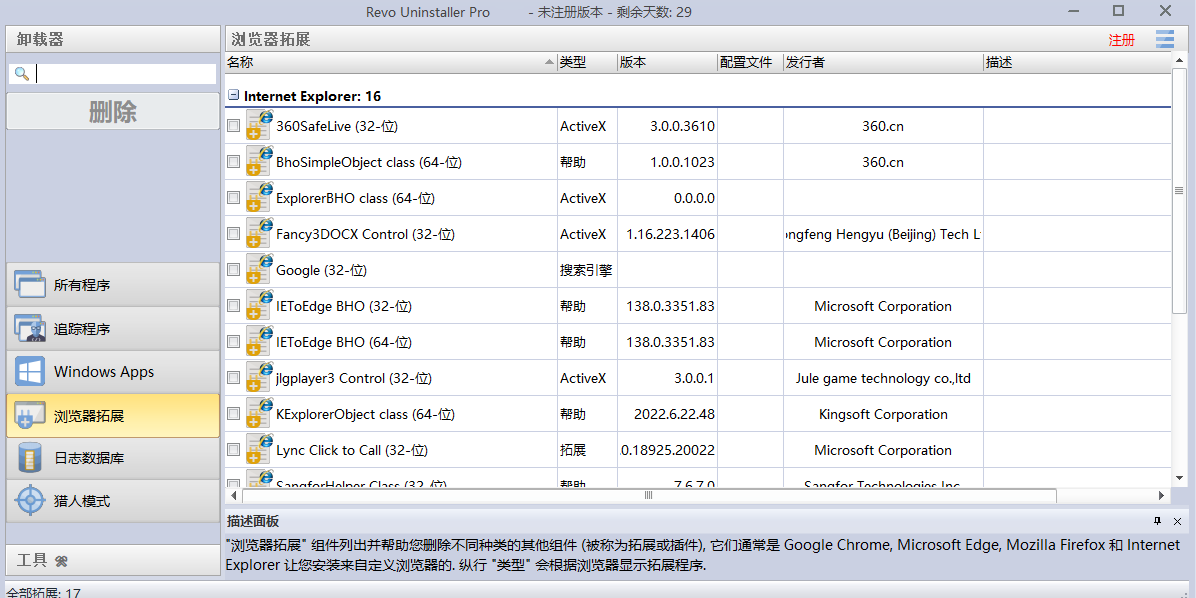Click the 日志数据库 database icon

tap(30, 458)
